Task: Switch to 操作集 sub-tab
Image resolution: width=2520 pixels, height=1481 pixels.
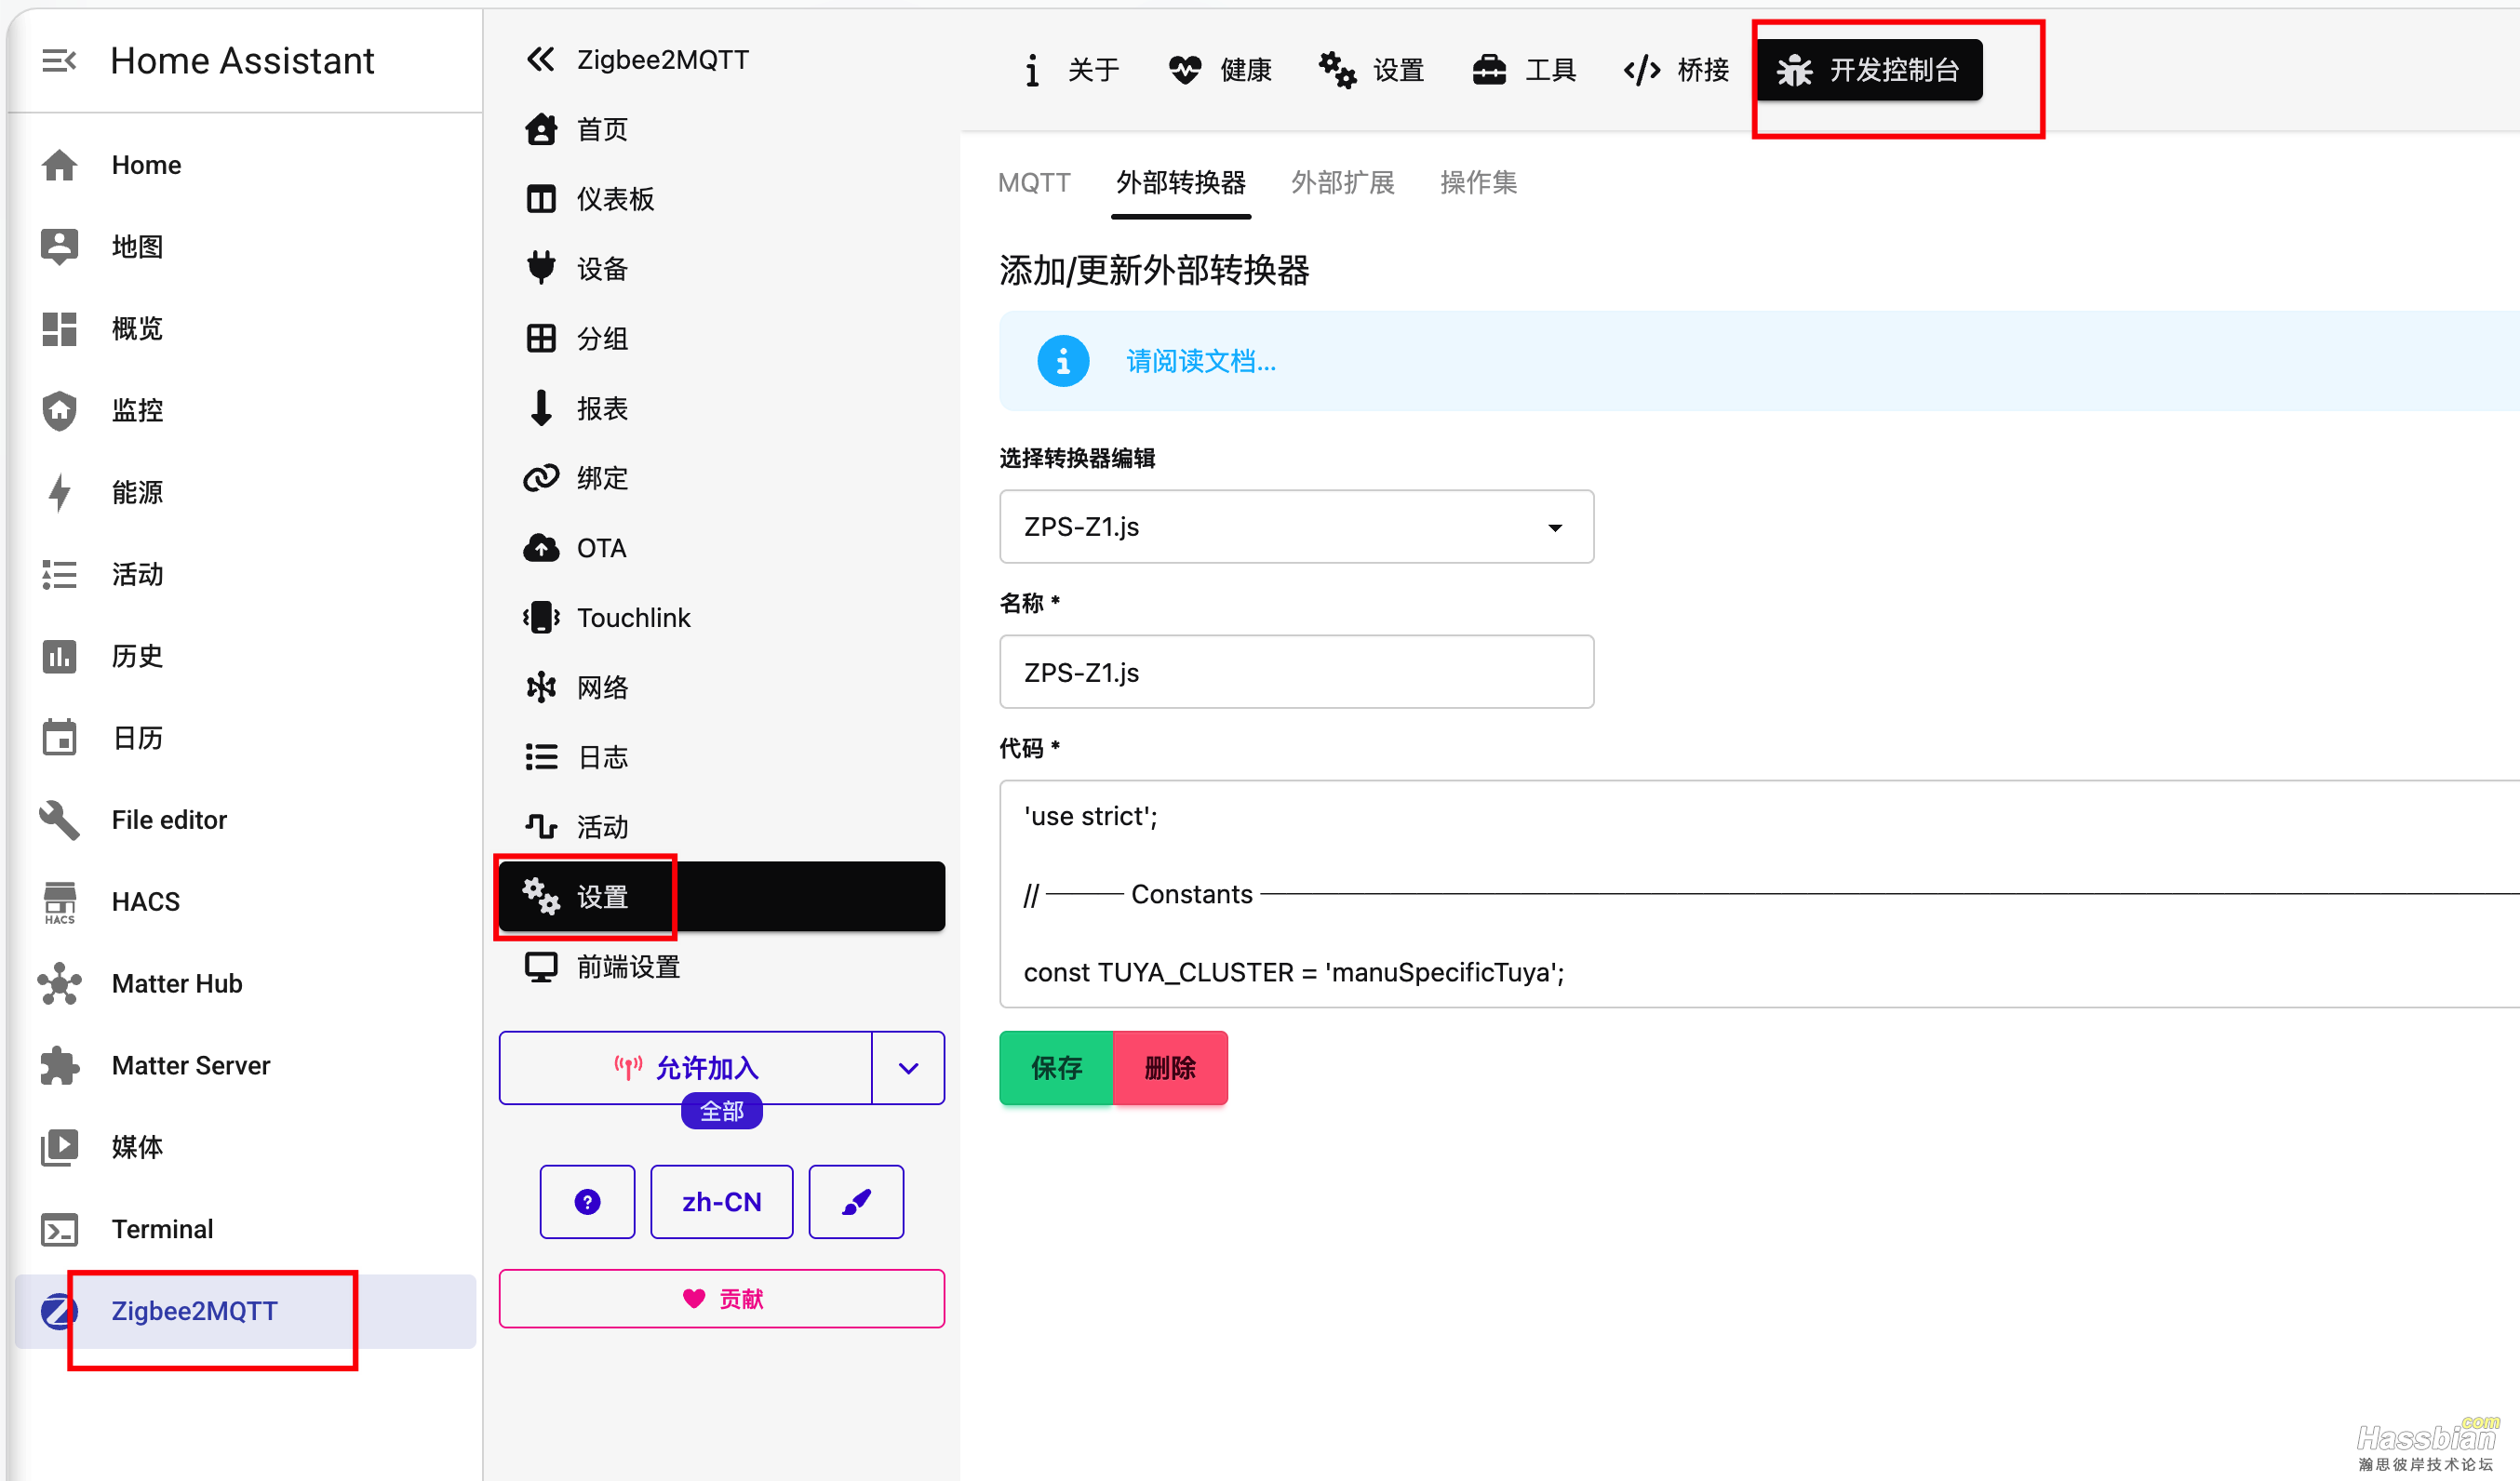Action: tap(1478, 184)
